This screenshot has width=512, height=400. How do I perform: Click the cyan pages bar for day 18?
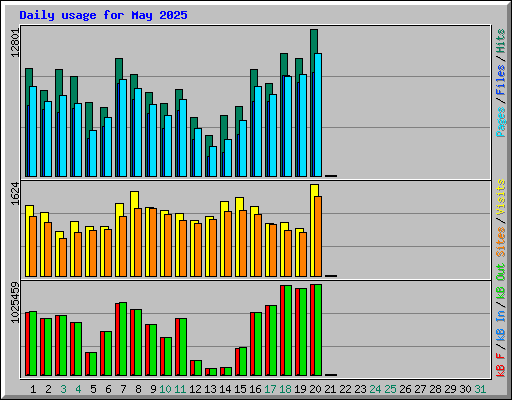[288, 127]
